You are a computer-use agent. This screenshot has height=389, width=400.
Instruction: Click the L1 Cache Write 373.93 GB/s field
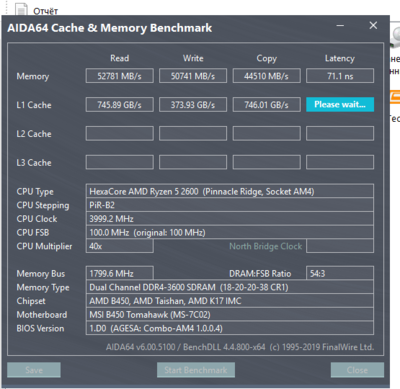(x=193, y=105)
